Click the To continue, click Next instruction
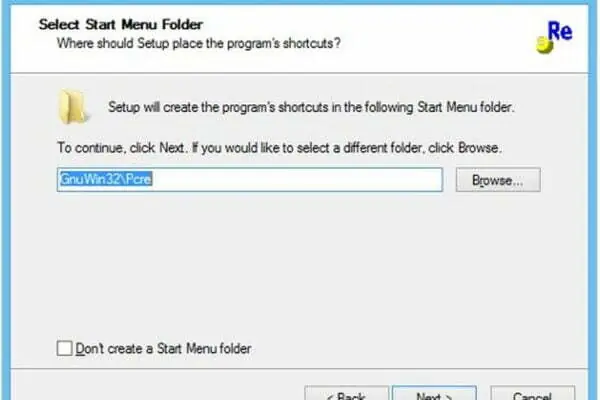600x400 pixels. point(279,148)
